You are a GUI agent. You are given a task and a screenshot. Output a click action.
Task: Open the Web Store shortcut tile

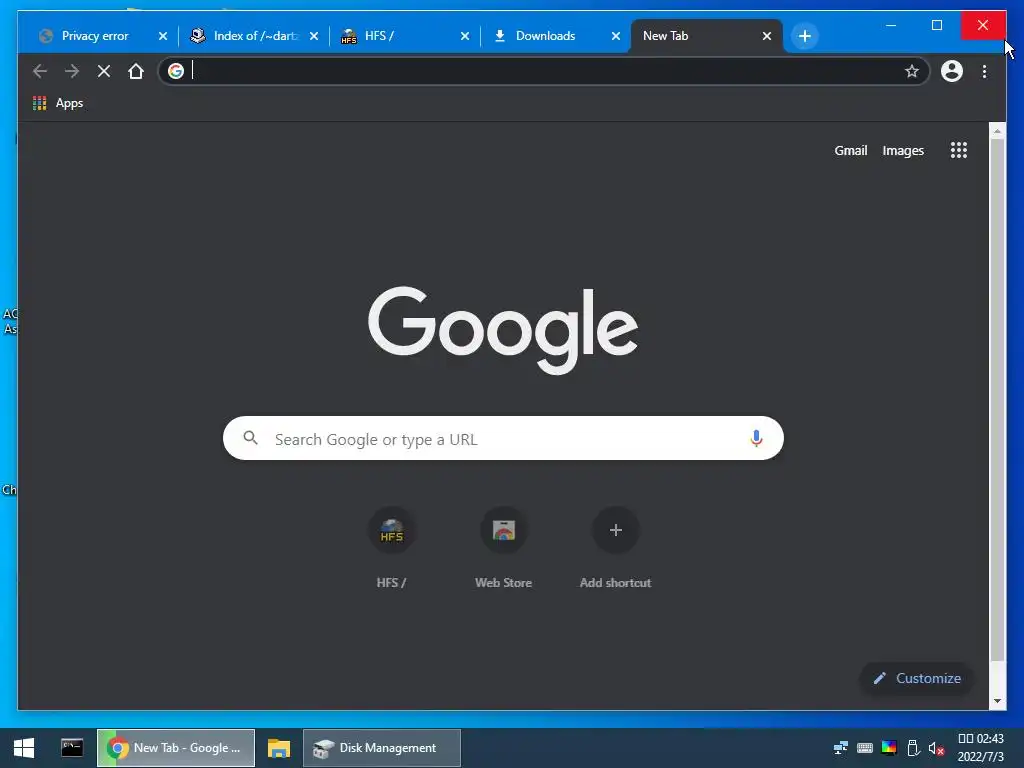coord(504,549)
